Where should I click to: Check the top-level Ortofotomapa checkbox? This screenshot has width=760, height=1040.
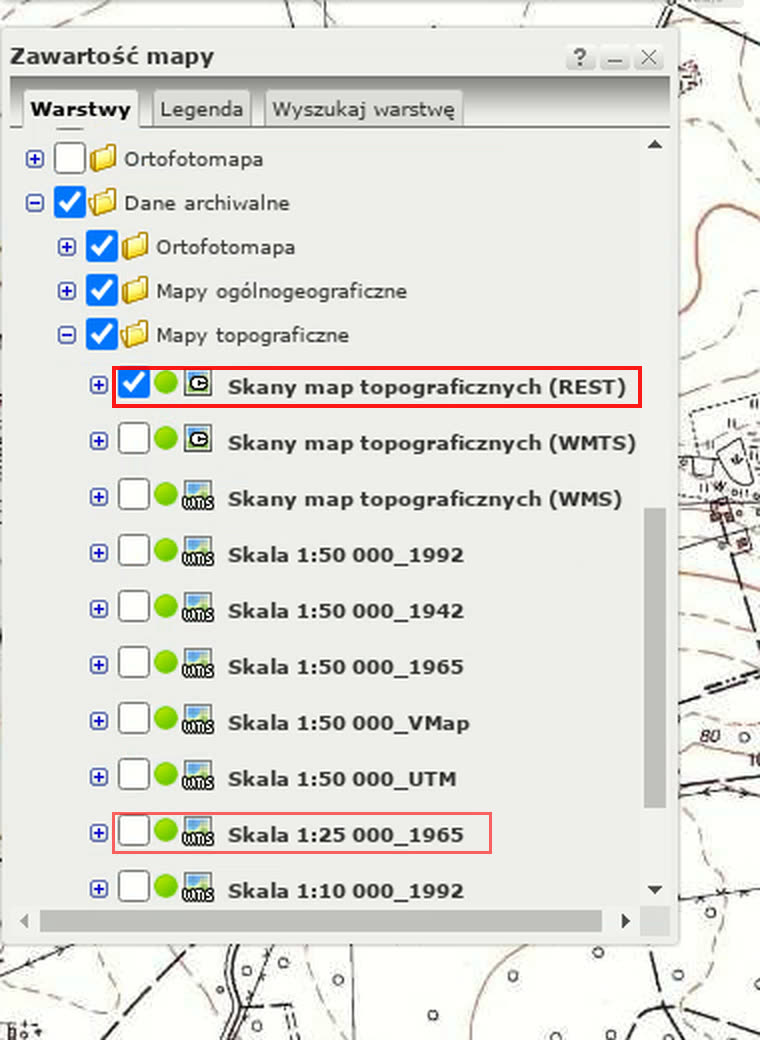click(69, 158)
